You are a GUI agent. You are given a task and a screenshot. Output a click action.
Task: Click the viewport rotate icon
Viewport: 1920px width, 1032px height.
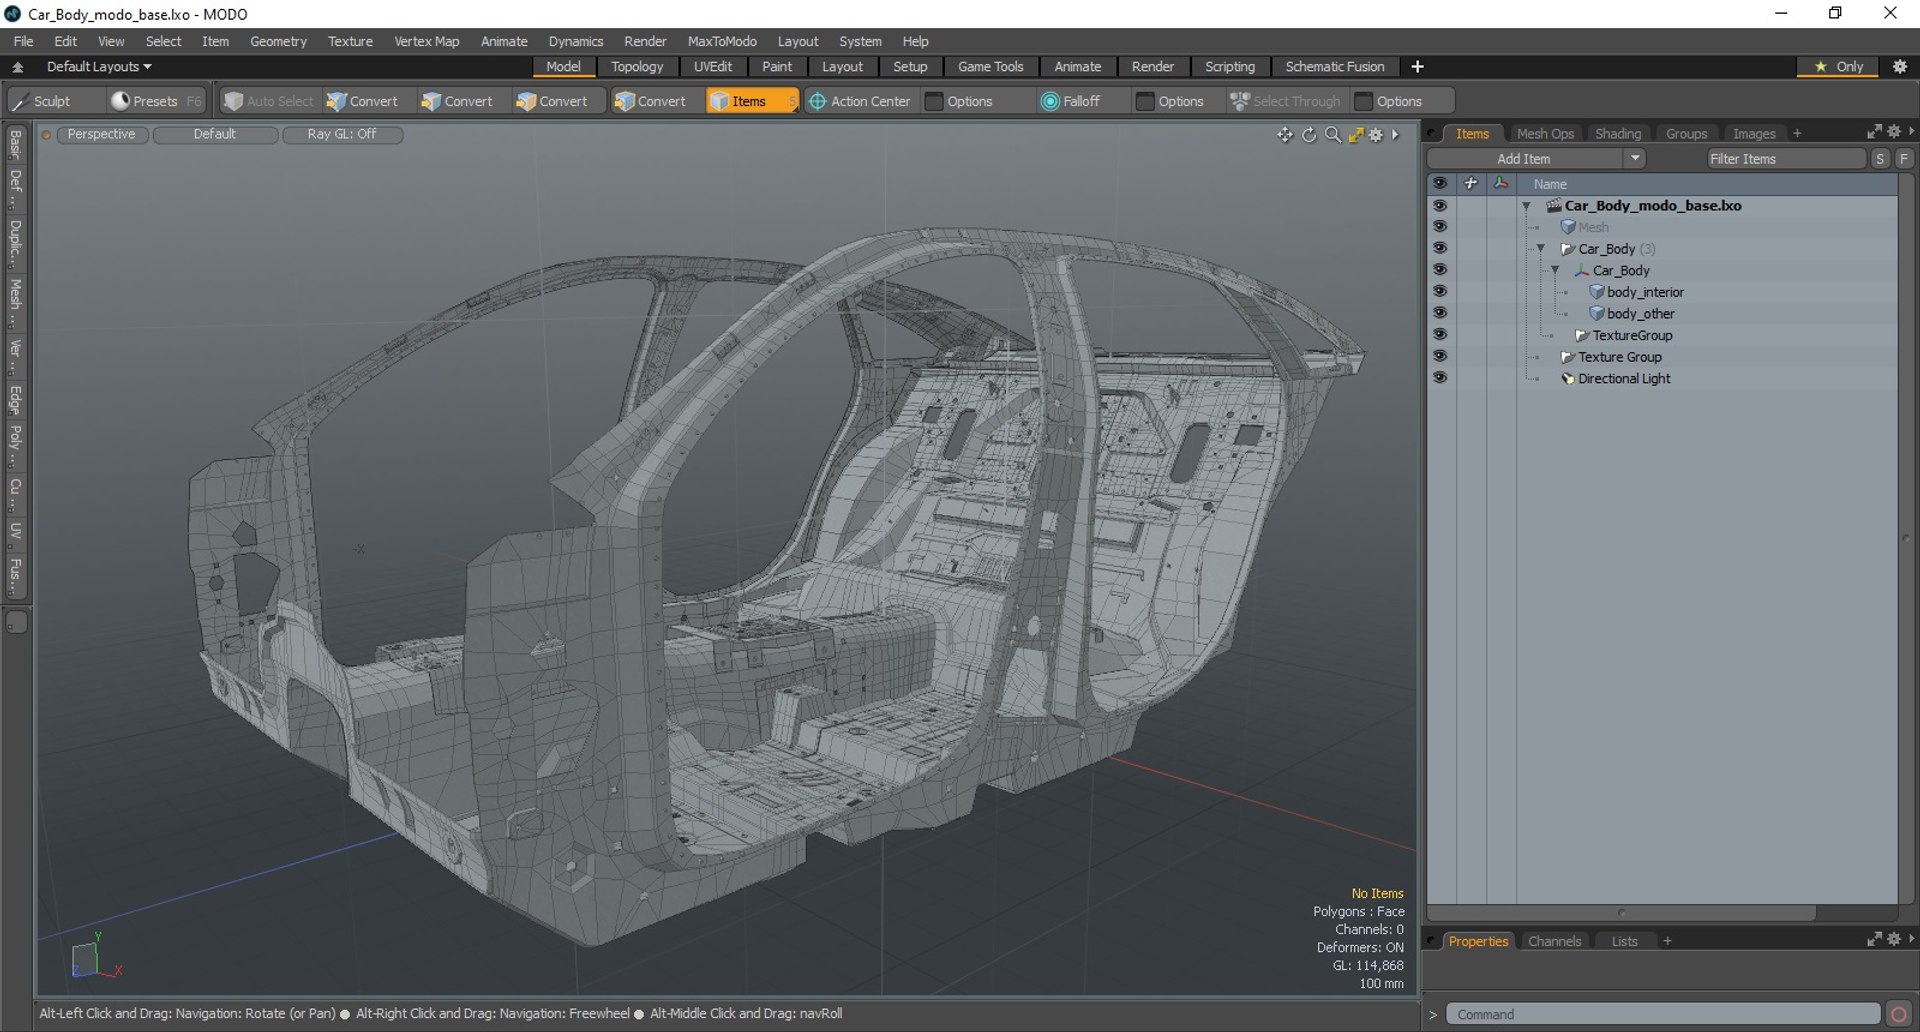coord(1309,135)
